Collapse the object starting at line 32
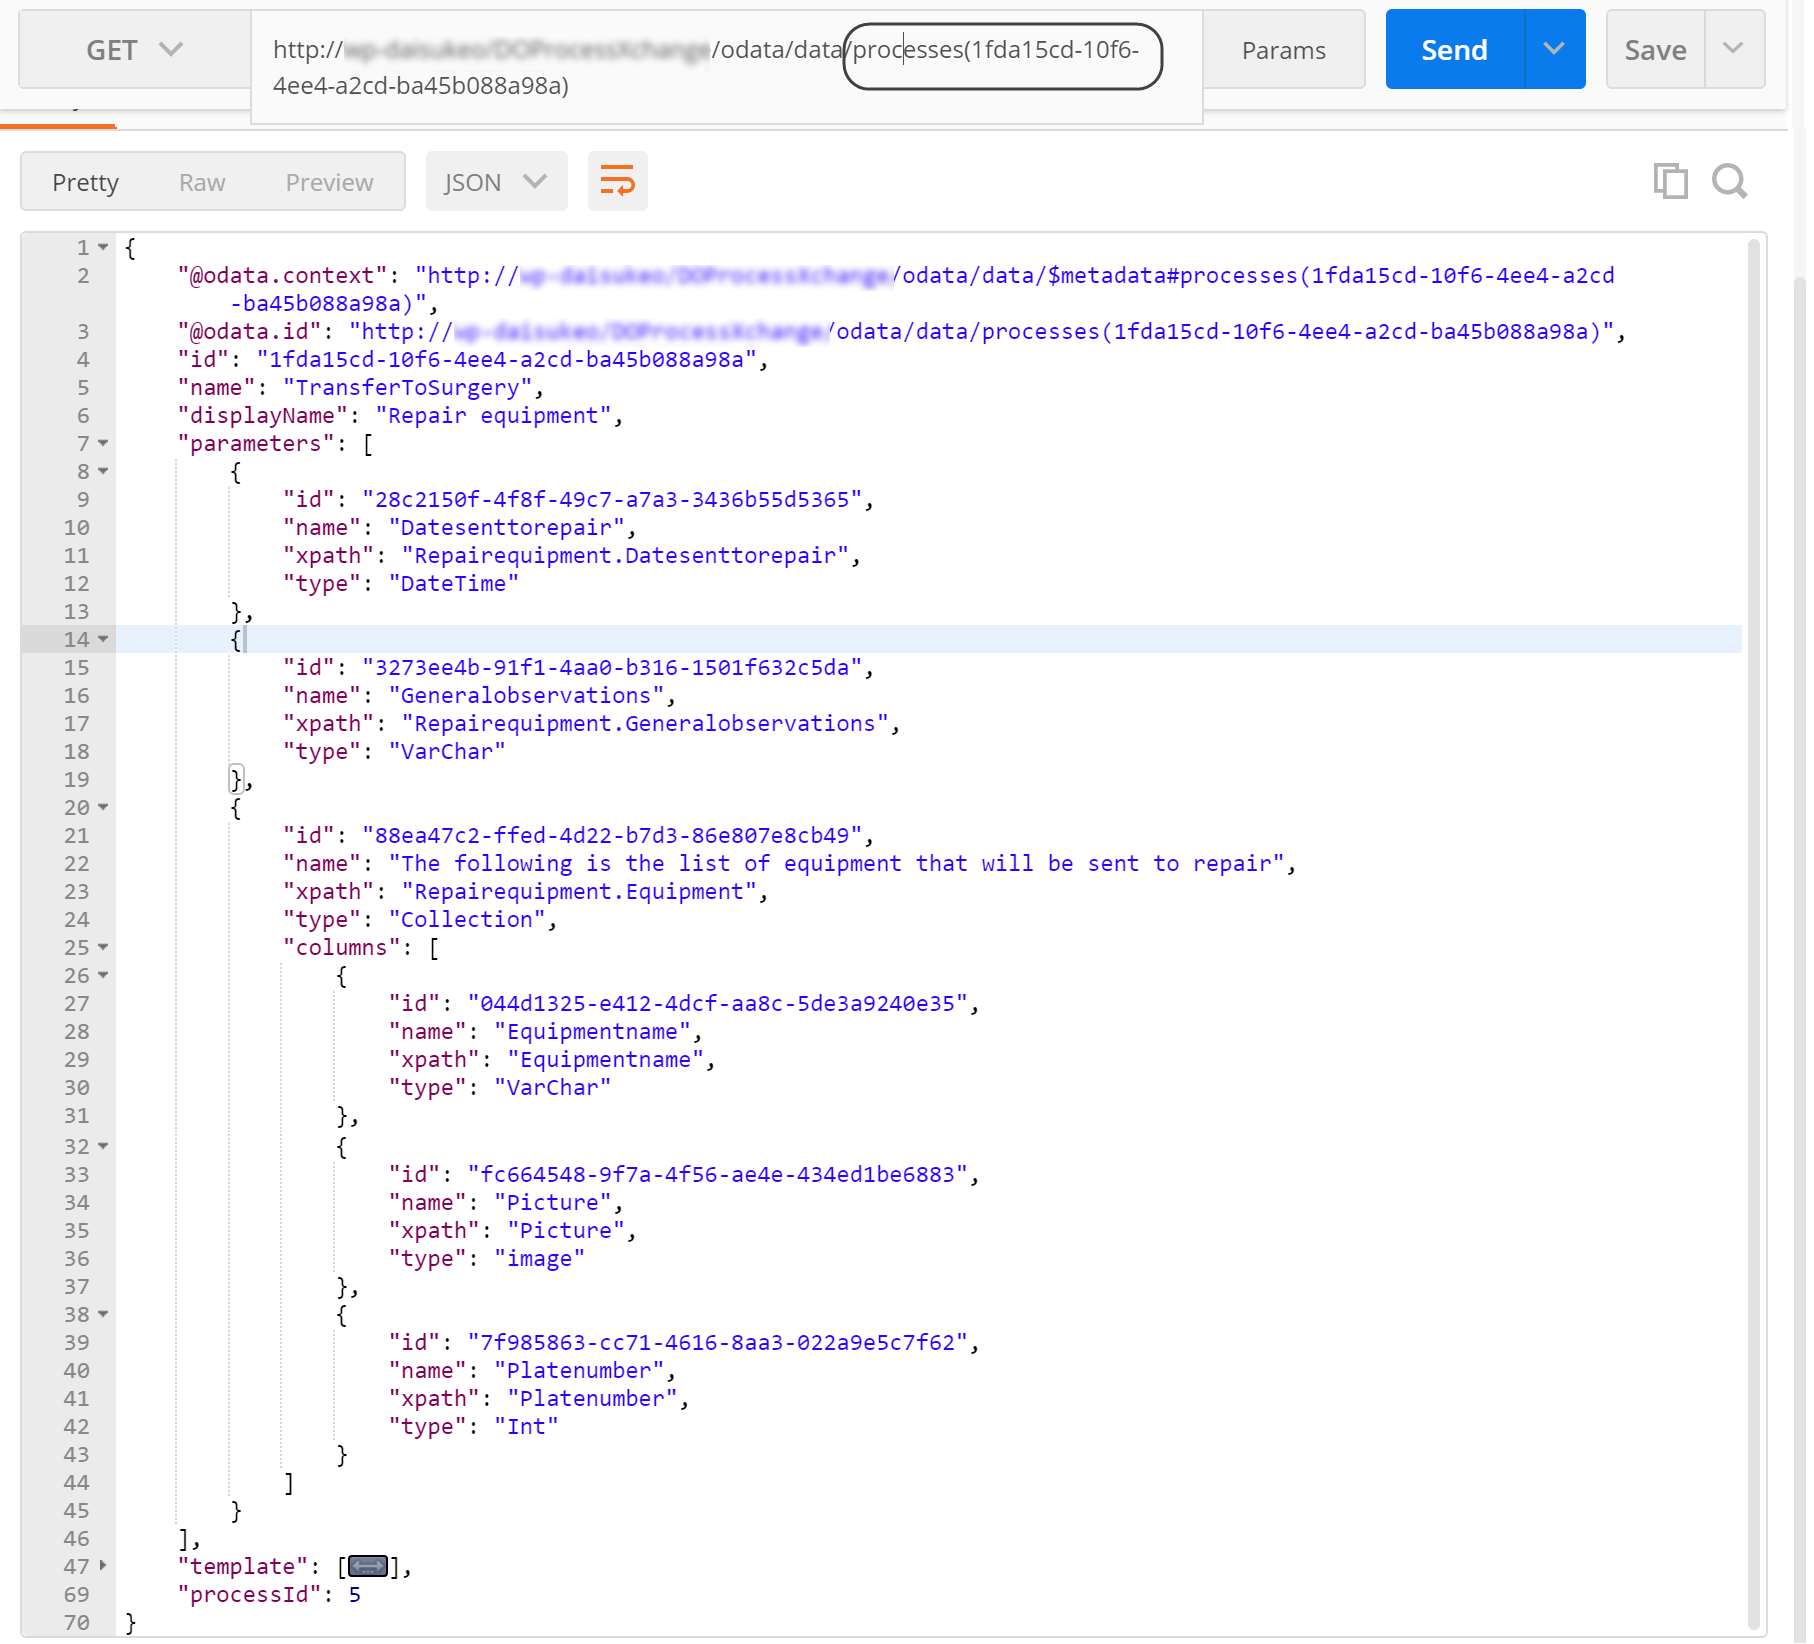 tap(103, 1146)
